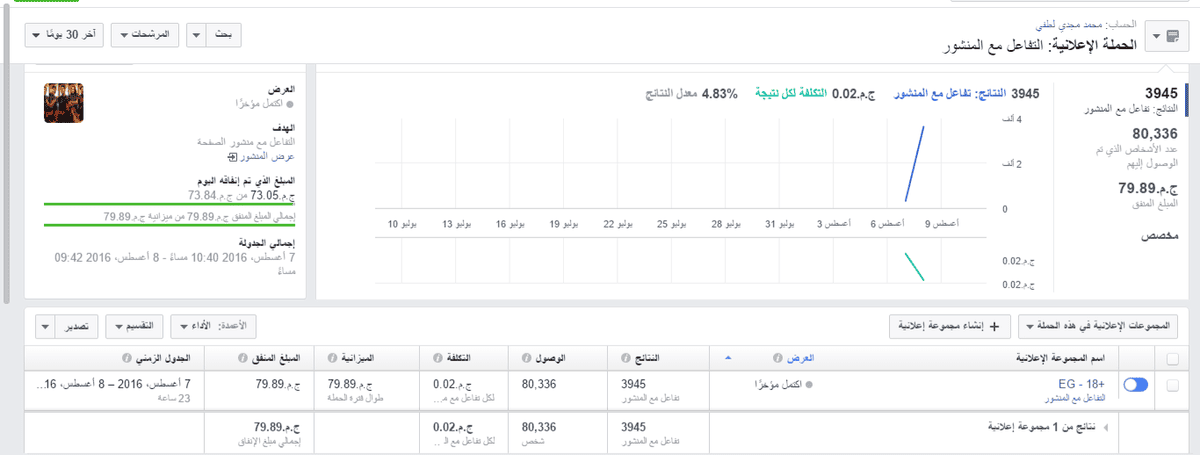
Task: Click the sort arrow in العرض column
Action: tap(727, 358)
